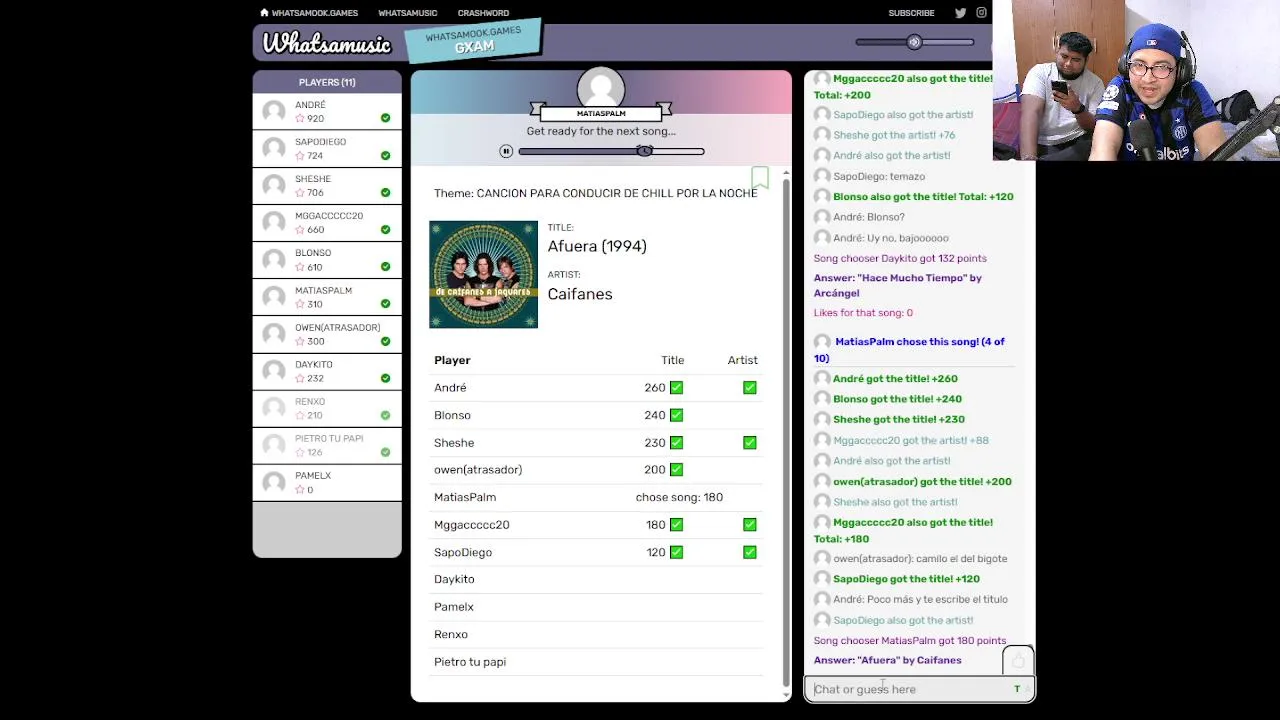This screenshot has width=1280, height=720.
Task: Open the Instagram icon link
Action: pos(982,13)
